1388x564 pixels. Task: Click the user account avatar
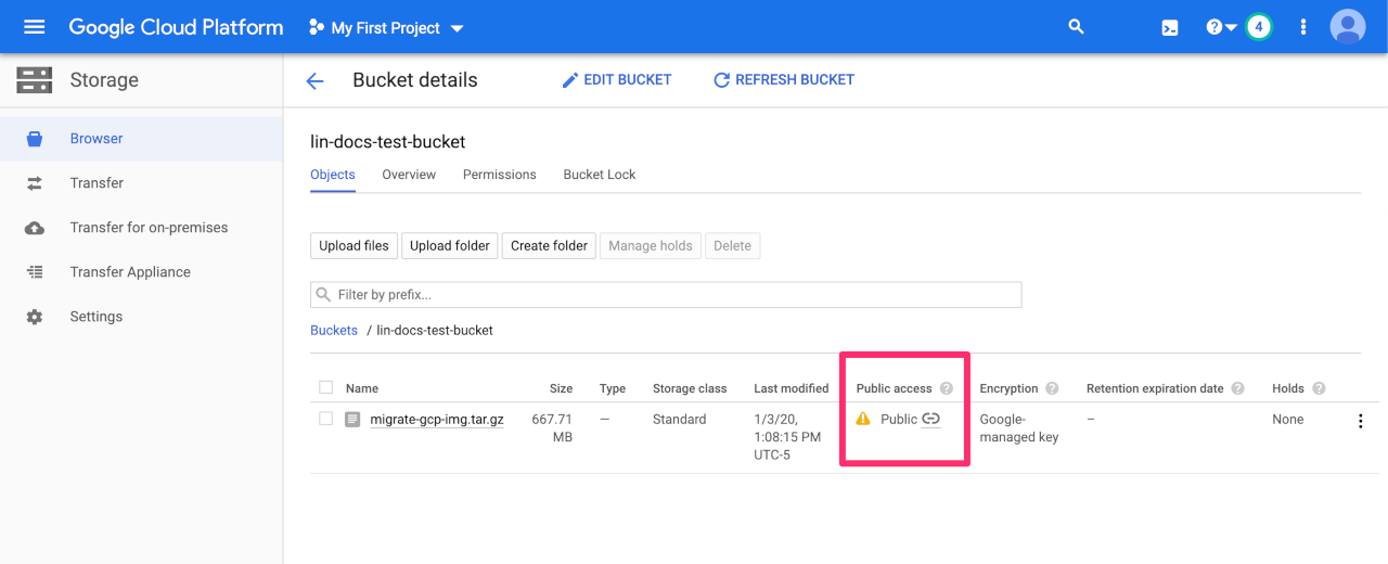click(1347, 27)
